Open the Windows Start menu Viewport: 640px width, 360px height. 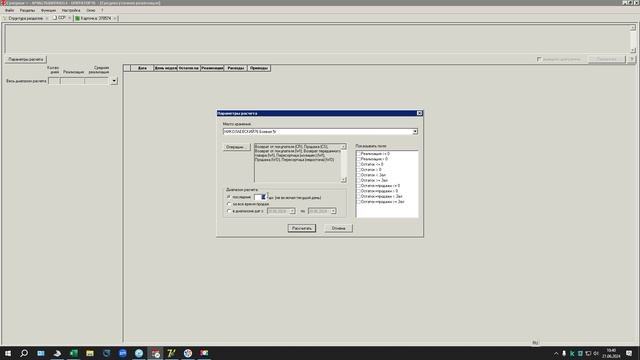click(8, 353)
